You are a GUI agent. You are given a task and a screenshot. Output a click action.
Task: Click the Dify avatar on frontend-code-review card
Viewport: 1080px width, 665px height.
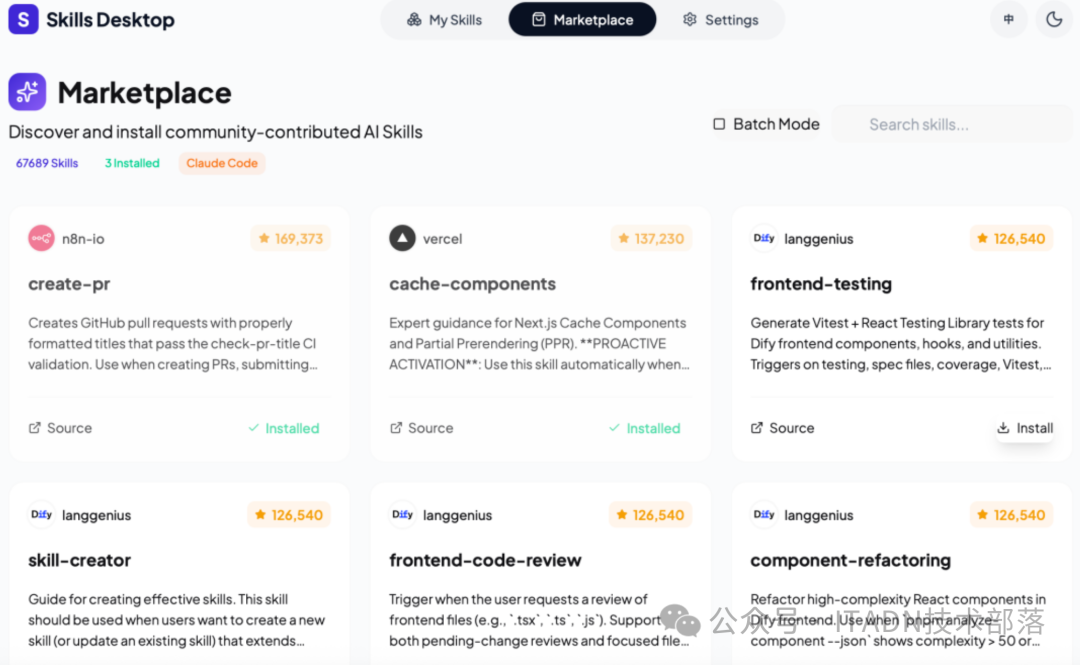[x=402, y=515]
